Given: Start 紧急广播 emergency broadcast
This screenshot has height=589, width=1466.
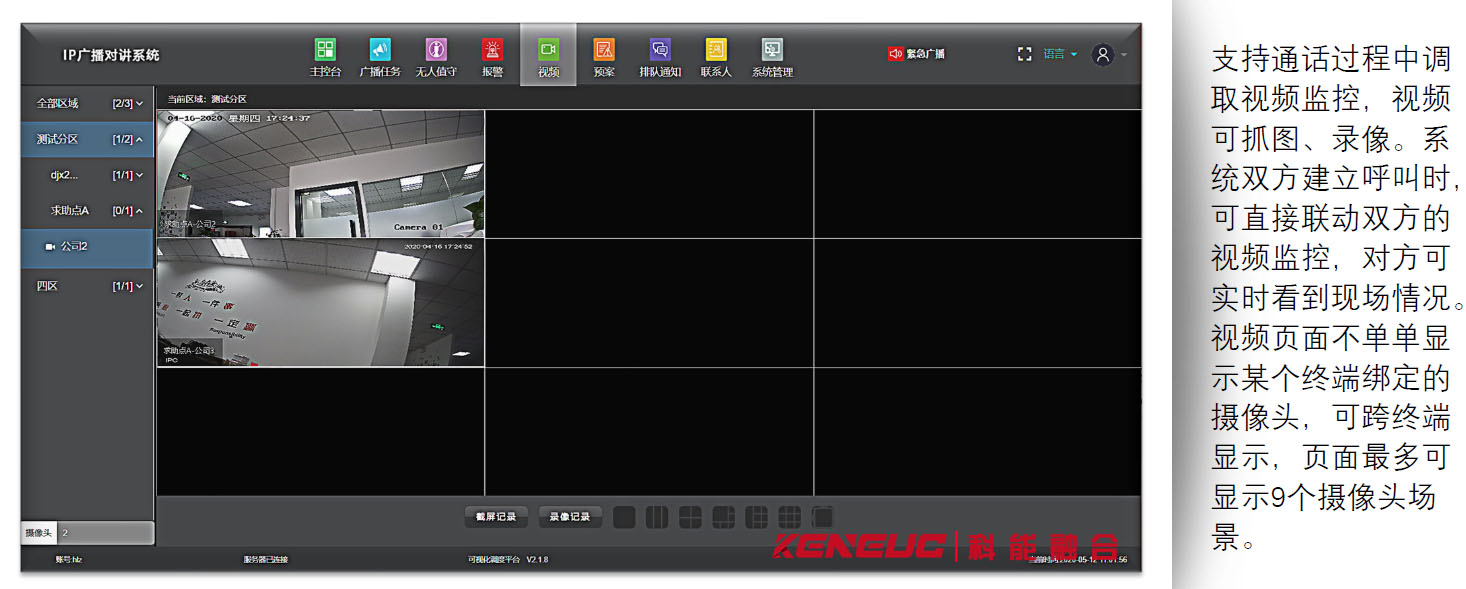Looking at the screenshot, I should [x=917, y=54].
